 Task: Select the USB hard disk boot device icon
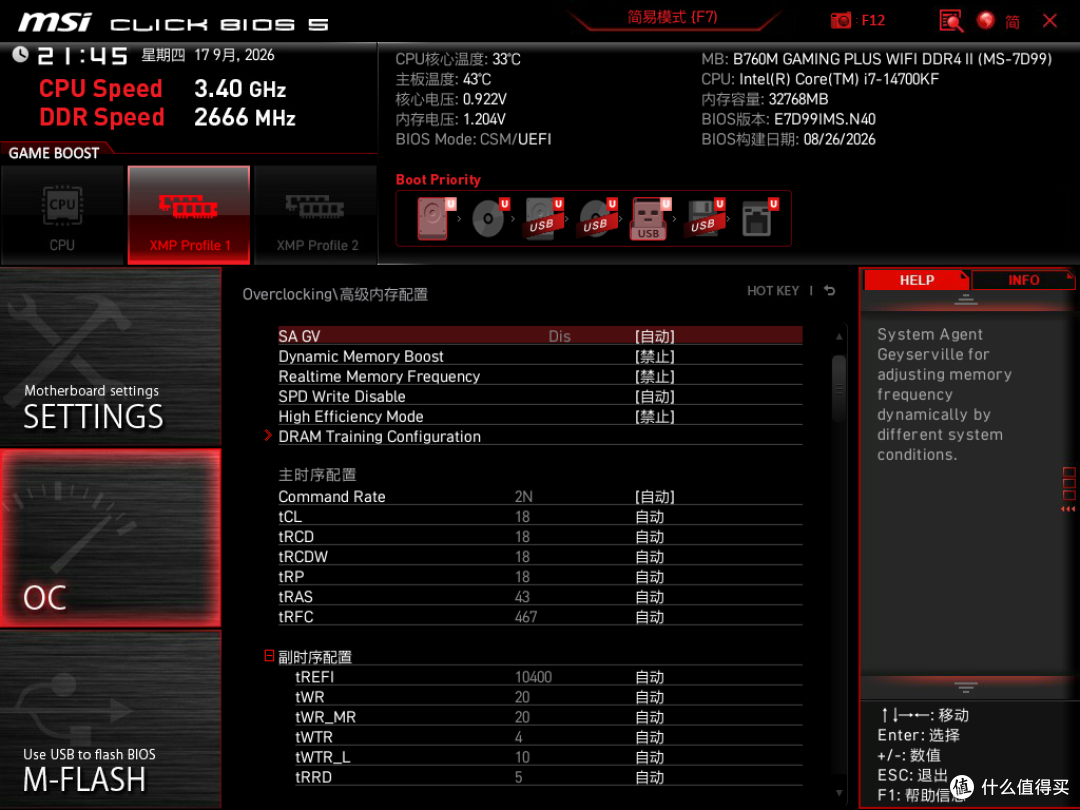tap(543, 219)
